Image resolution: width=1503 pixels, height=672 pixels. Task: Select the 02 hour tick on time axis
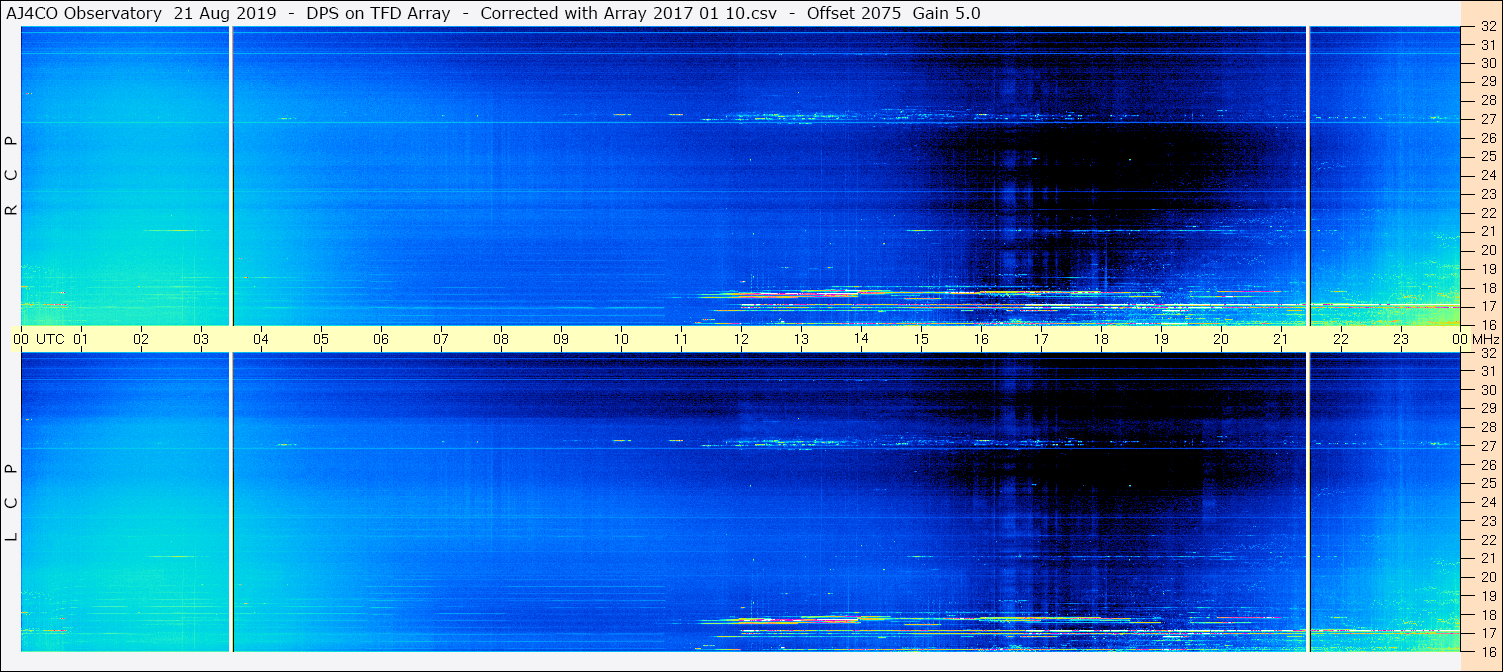(x=141, y=339)
